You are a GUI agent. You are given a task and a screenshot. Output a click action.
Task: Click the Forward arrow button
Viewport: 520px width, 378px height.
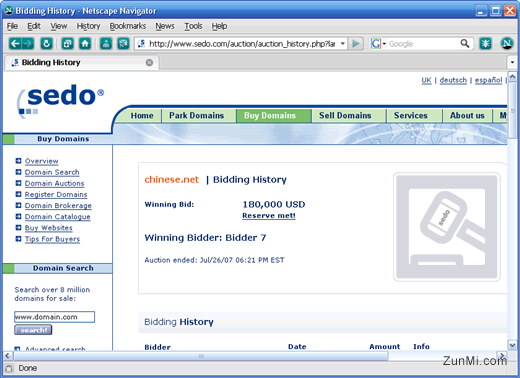pos(28,43)
